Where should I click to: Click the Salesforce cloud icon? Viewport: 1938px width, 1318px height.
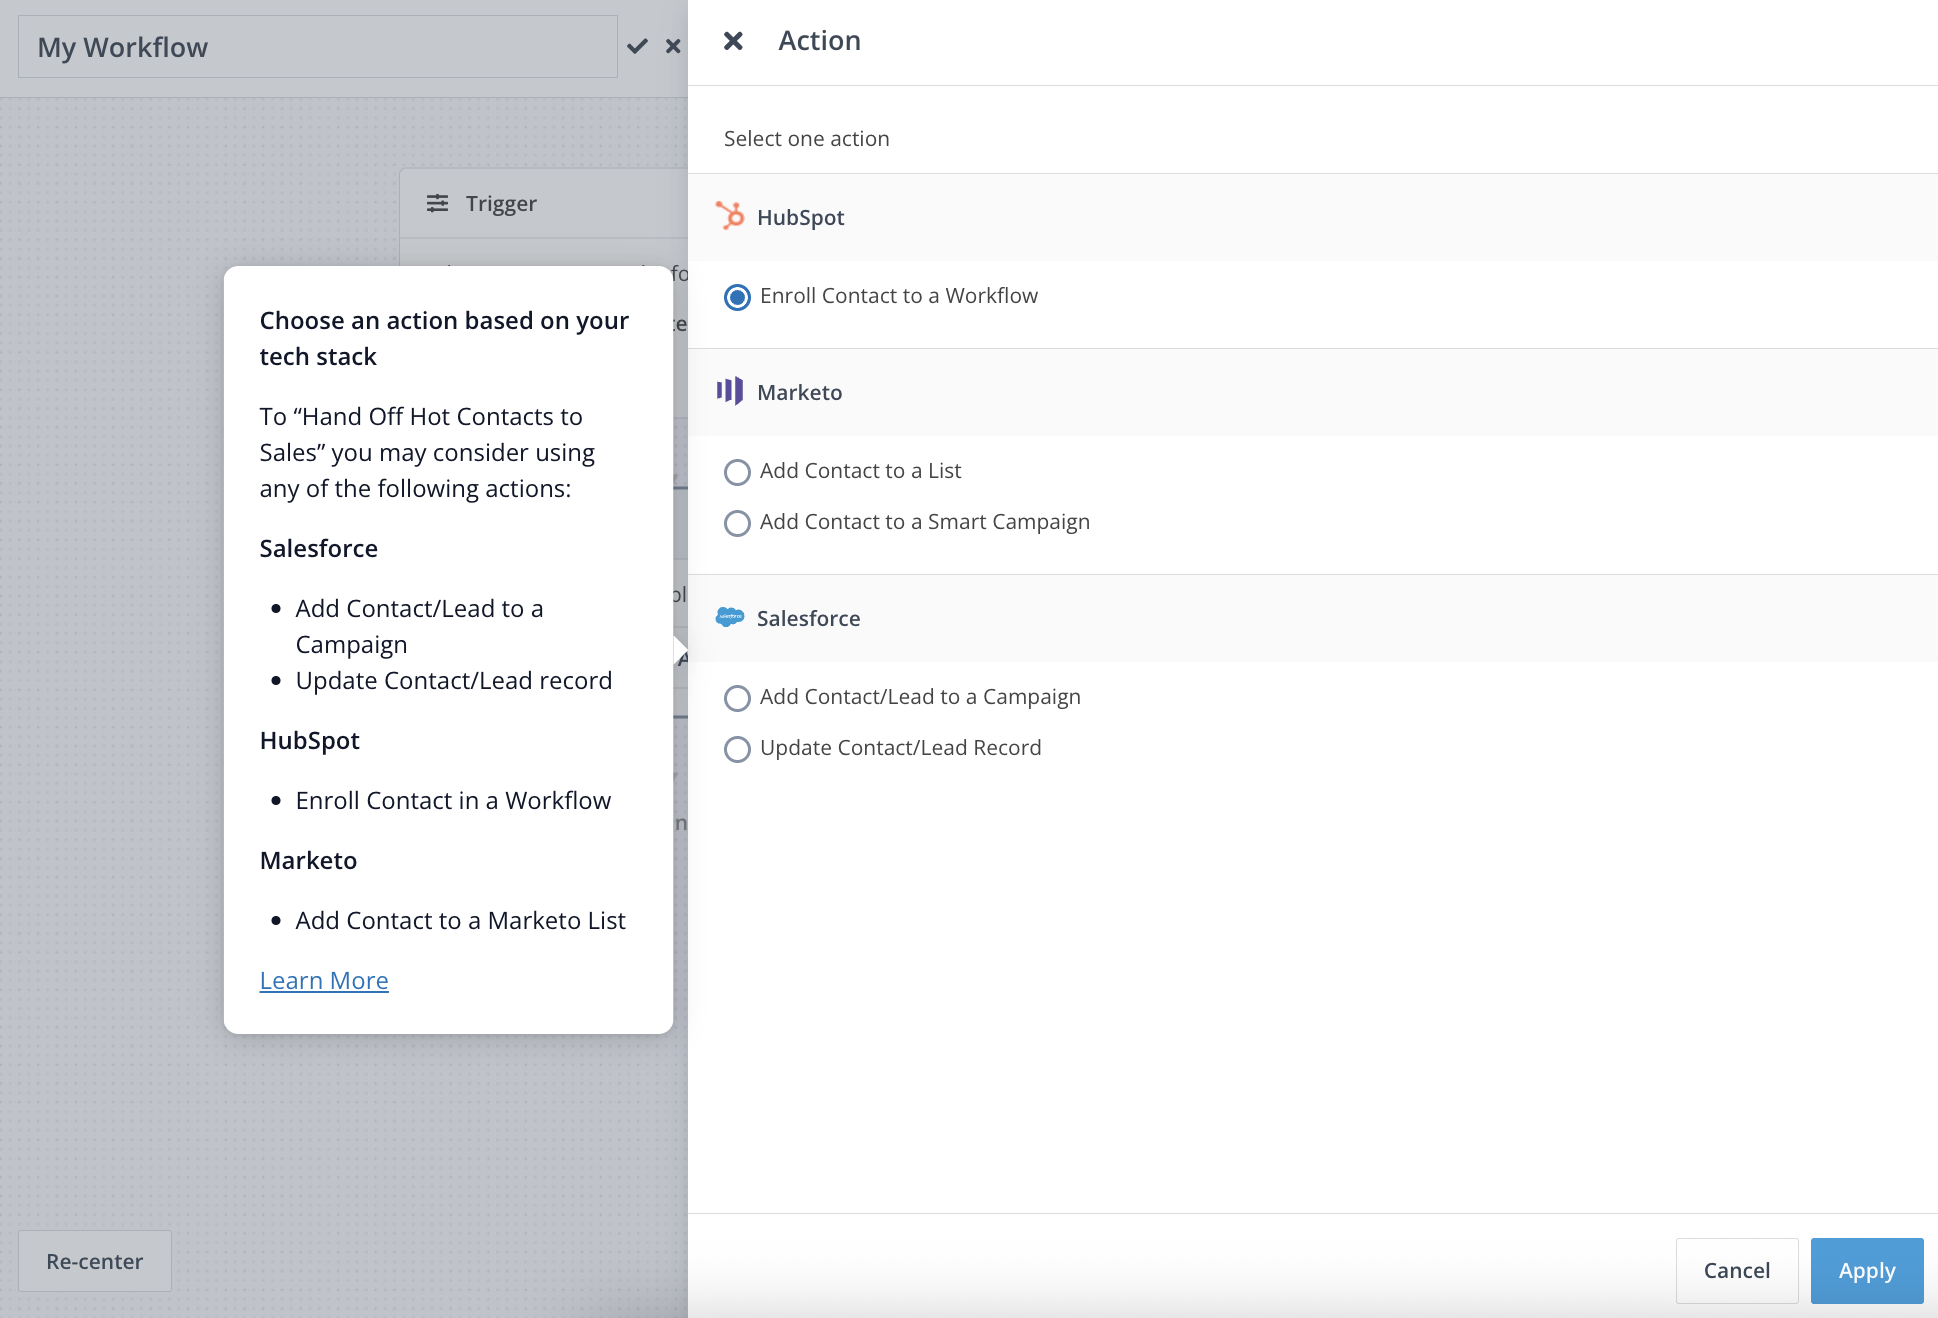[730, 617]
